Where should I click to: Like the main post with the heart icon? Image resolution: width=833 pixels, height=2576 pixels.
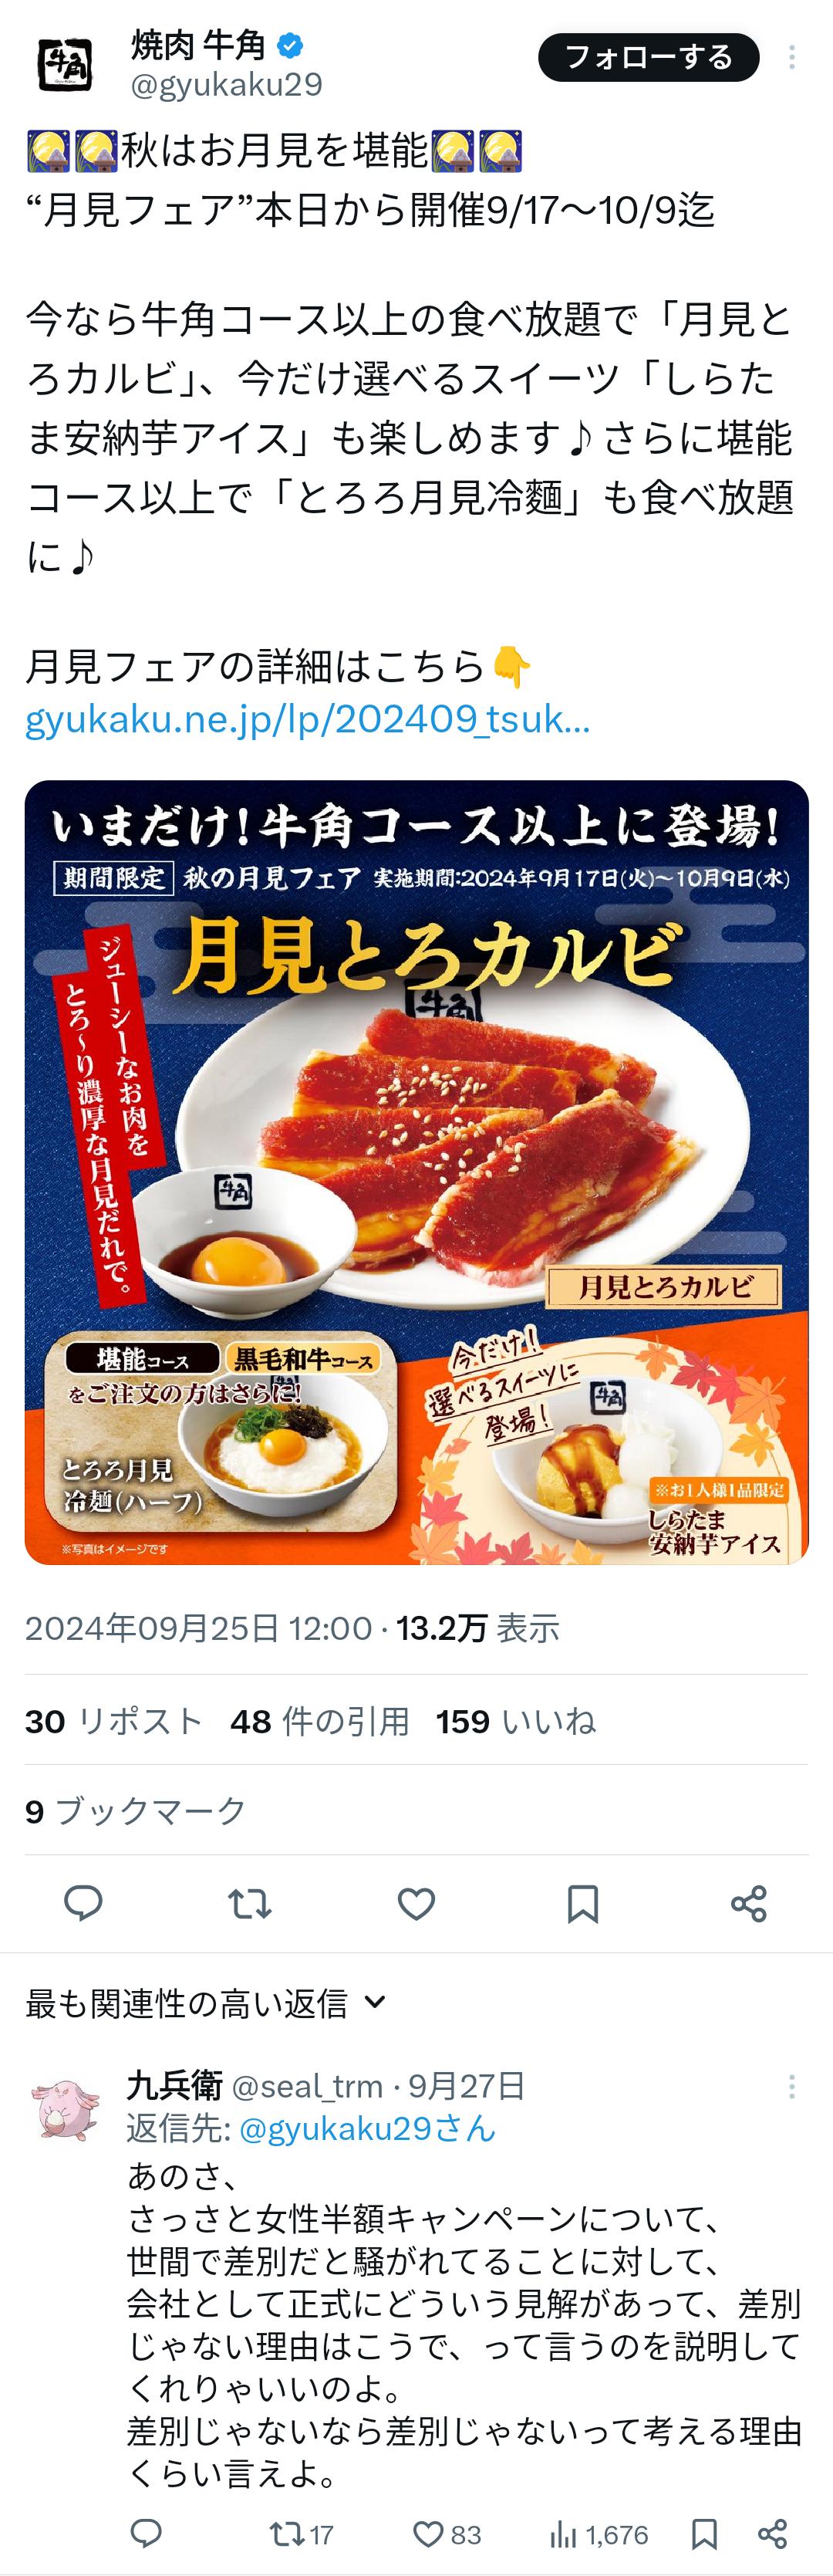tap(416, 1903)
